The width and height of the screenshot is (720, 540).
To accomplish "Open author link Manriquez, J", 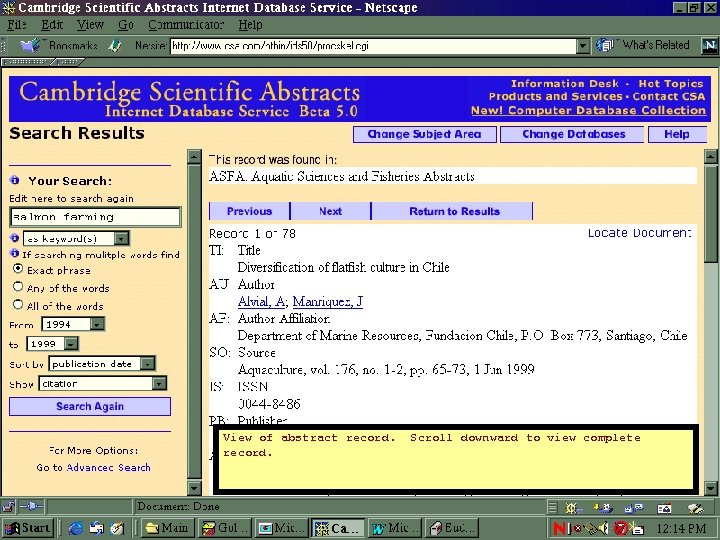I will pos(327,301).
